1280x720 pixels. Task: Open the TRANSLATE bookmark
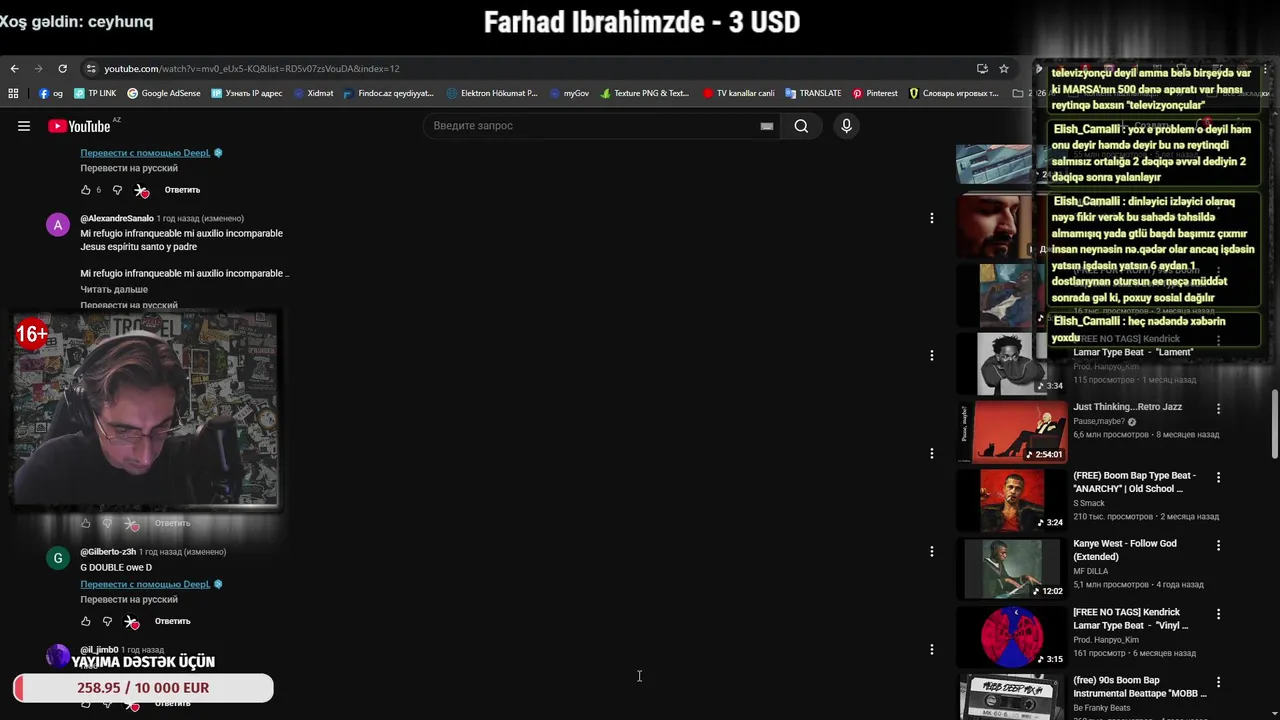(813, 93)
